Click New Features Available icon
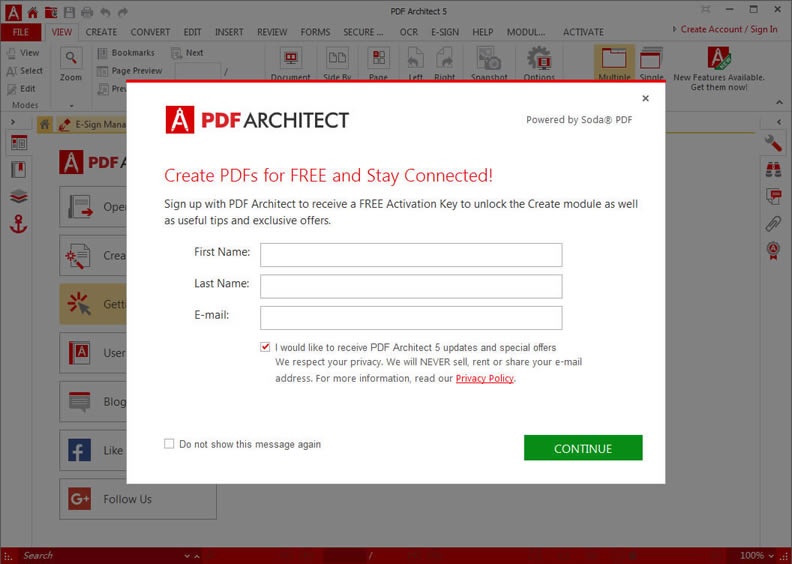 [719, 58]
